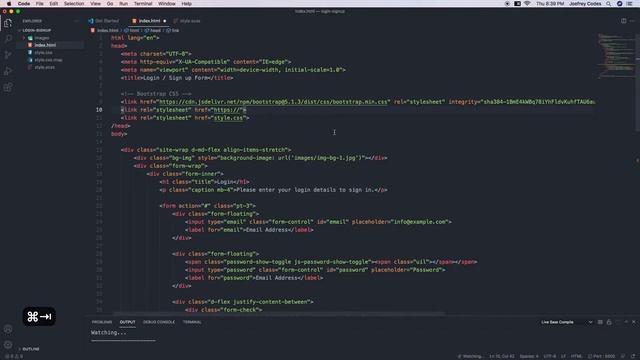
Task: Click the head breadcrumb segment
Action: click(x=153, y=30)
